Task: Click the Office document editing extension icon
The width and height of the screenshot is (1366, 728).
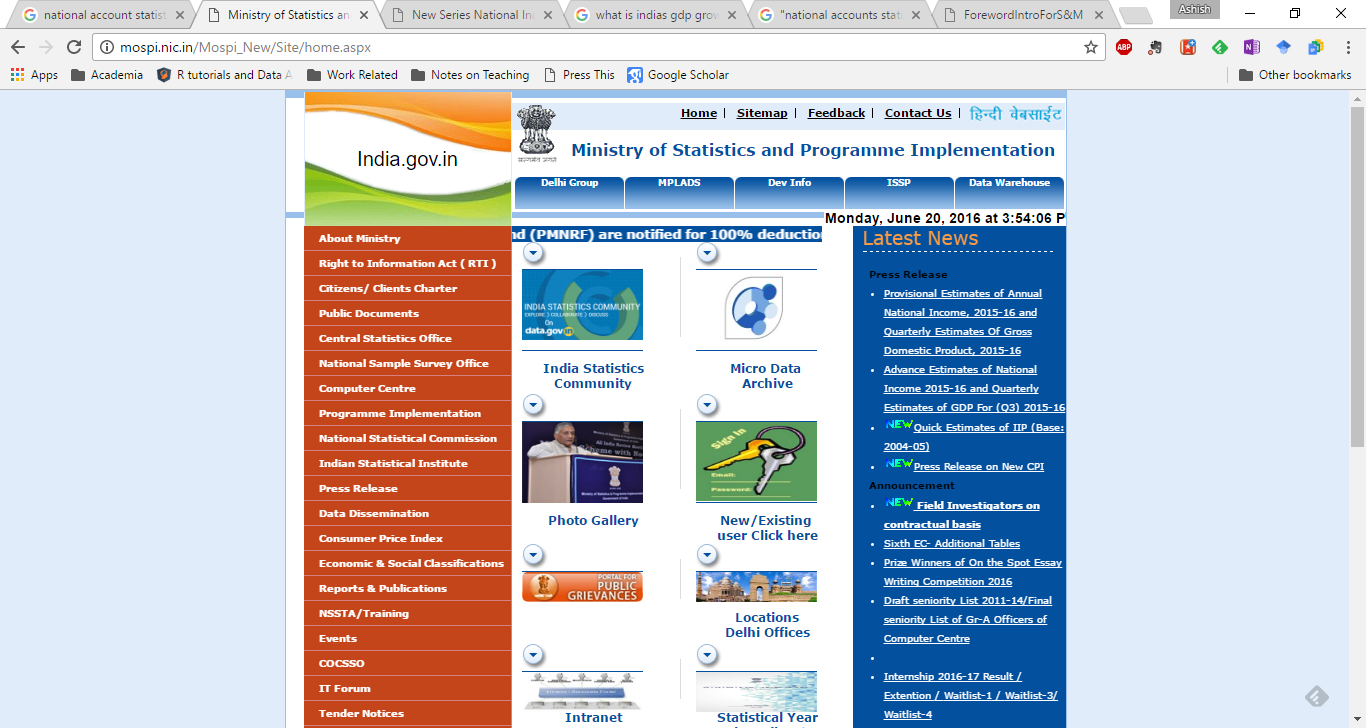Action: point(1316,47)
